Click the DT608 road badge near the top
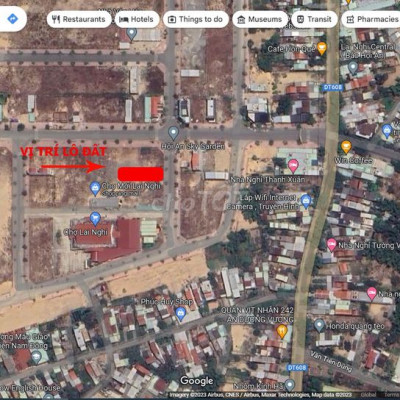400x400 pixels. (332, 87)
